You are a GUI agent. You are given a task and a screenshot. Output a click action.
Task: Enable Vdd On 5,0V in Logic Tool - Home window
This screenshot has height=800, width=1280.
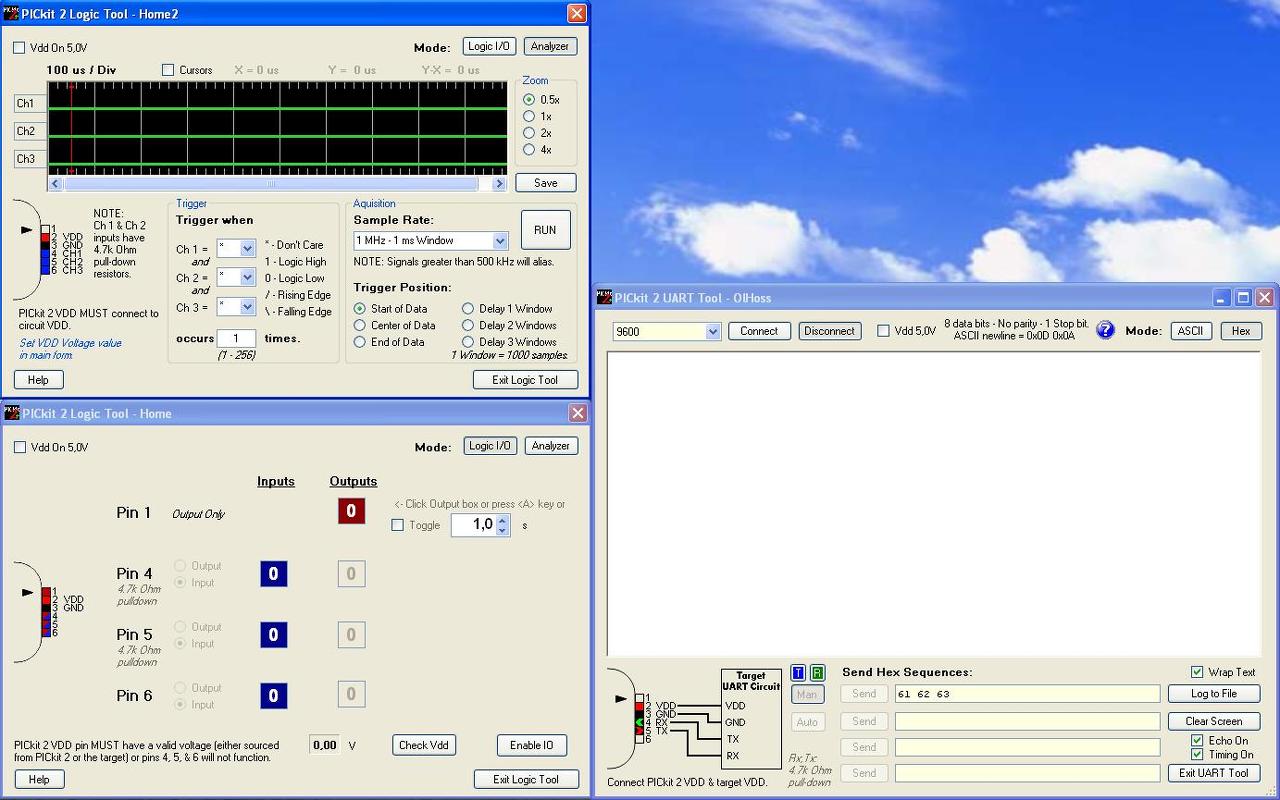tap(20, 447)
